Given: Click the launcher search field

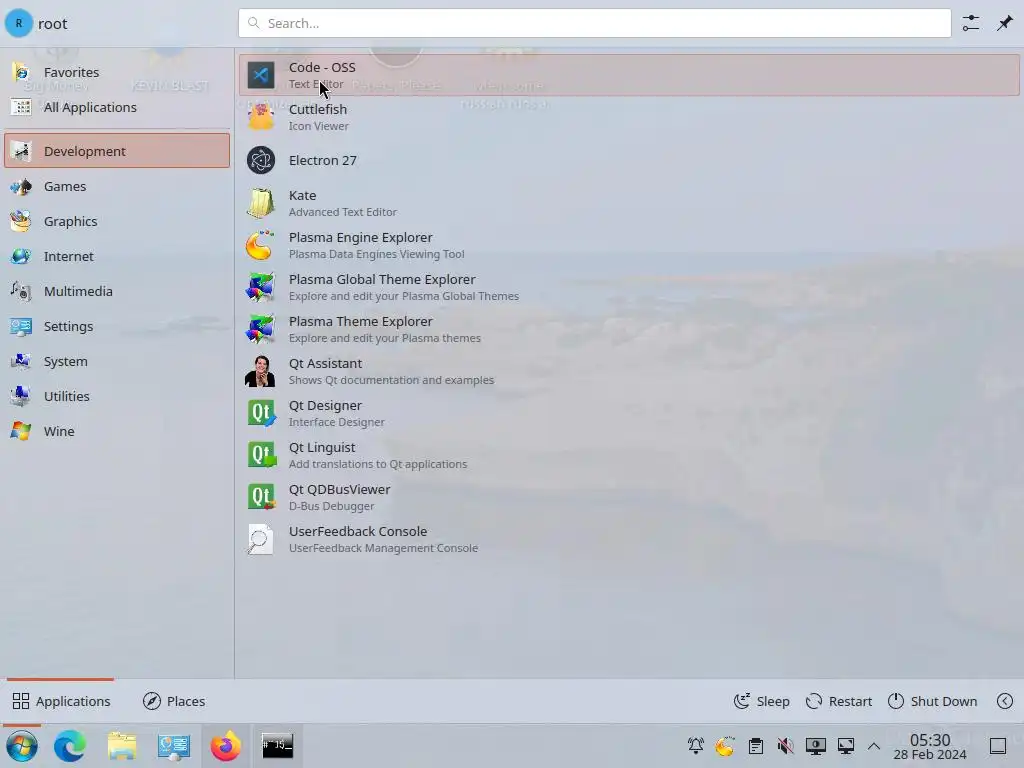Looking at the screenshot, I should [594, 24].
